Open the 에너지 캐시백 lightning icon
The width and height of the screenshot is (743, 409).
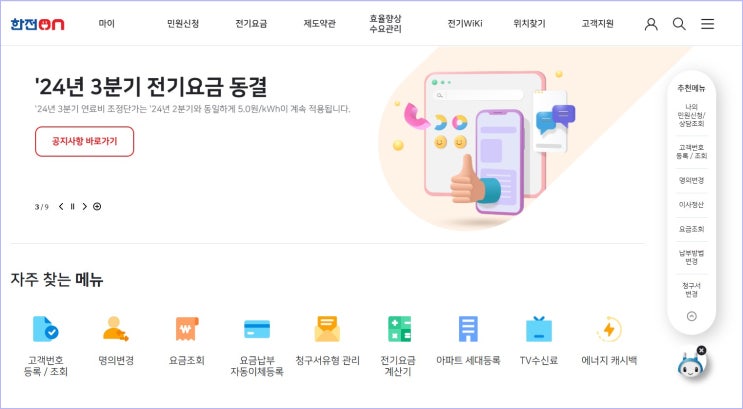(609, 329)
